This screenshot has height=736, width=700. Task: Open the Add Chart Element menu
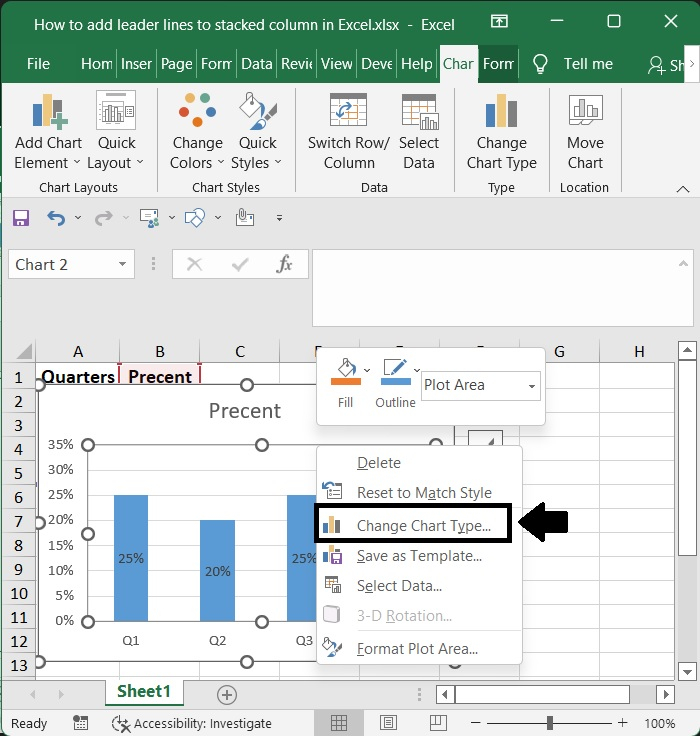coord(48,132)
